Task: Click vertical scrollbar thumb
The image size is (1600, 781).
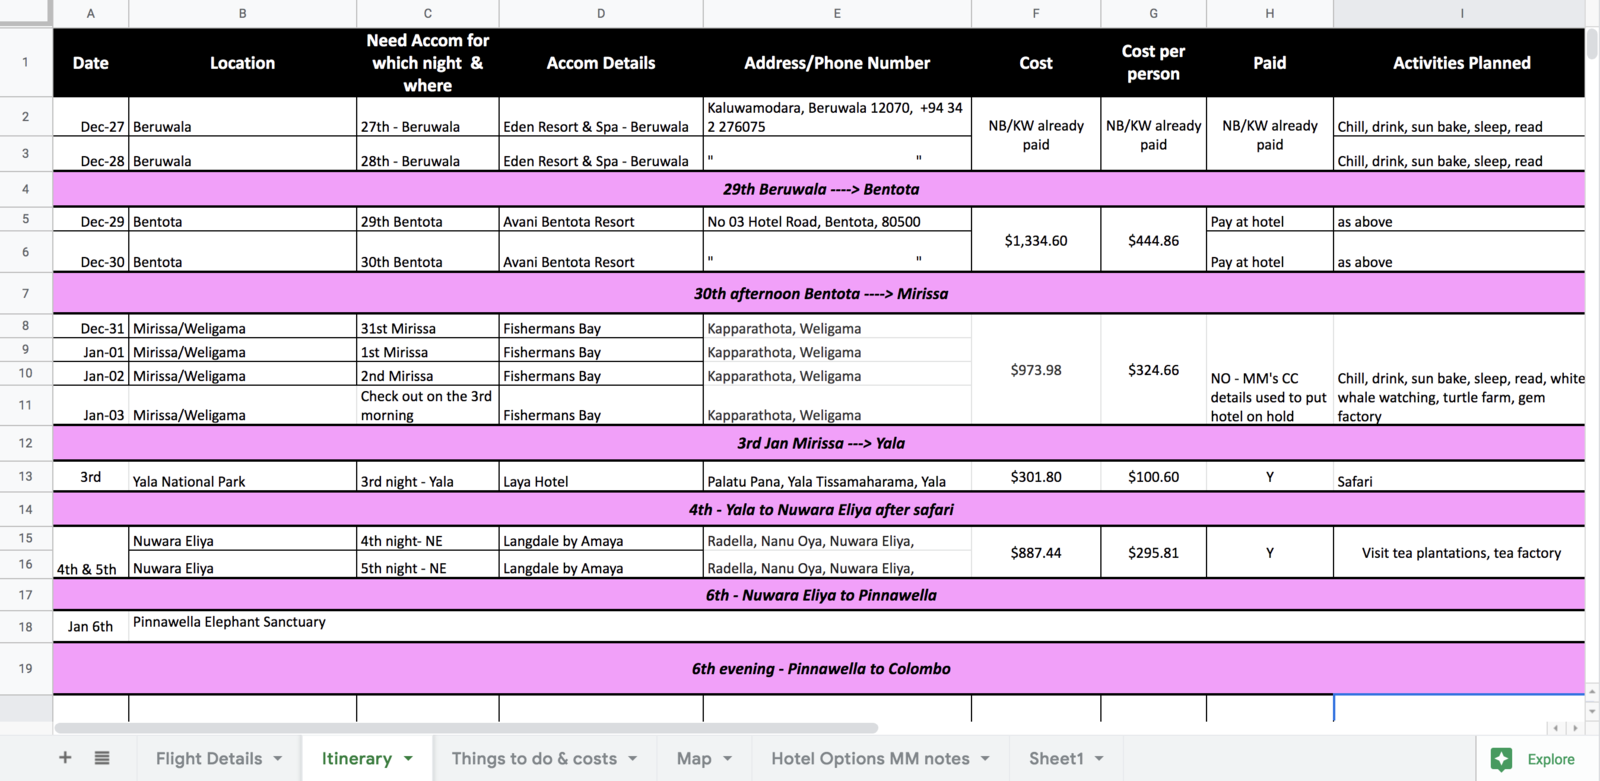Action: pos(1592,45)
